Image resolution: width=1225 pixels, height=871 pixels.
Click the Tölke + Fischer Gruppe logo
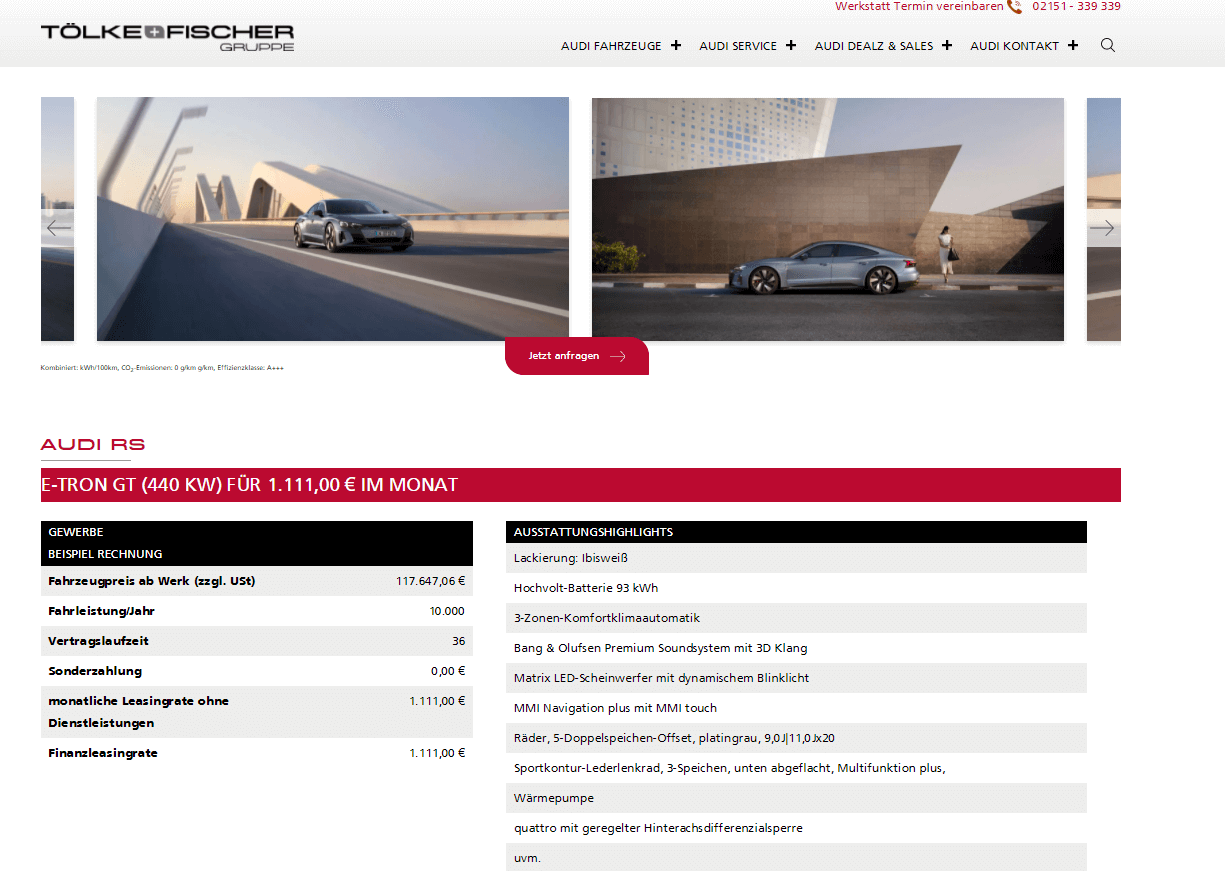(167, 37)
